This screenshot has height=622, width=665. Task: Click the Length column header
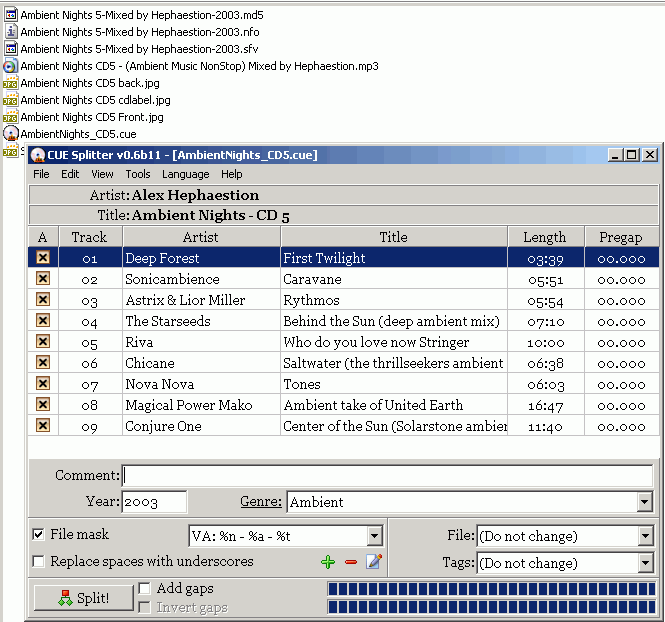[545, 237]
